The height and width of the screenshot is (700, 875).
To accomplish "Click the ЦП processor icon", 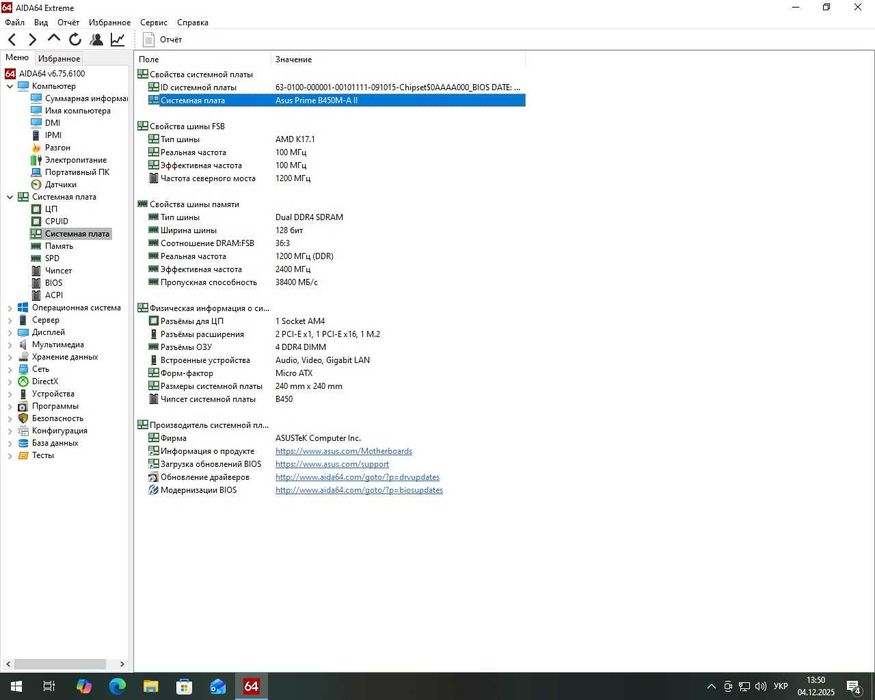I will pyautogui.click(x=36, y=209).
